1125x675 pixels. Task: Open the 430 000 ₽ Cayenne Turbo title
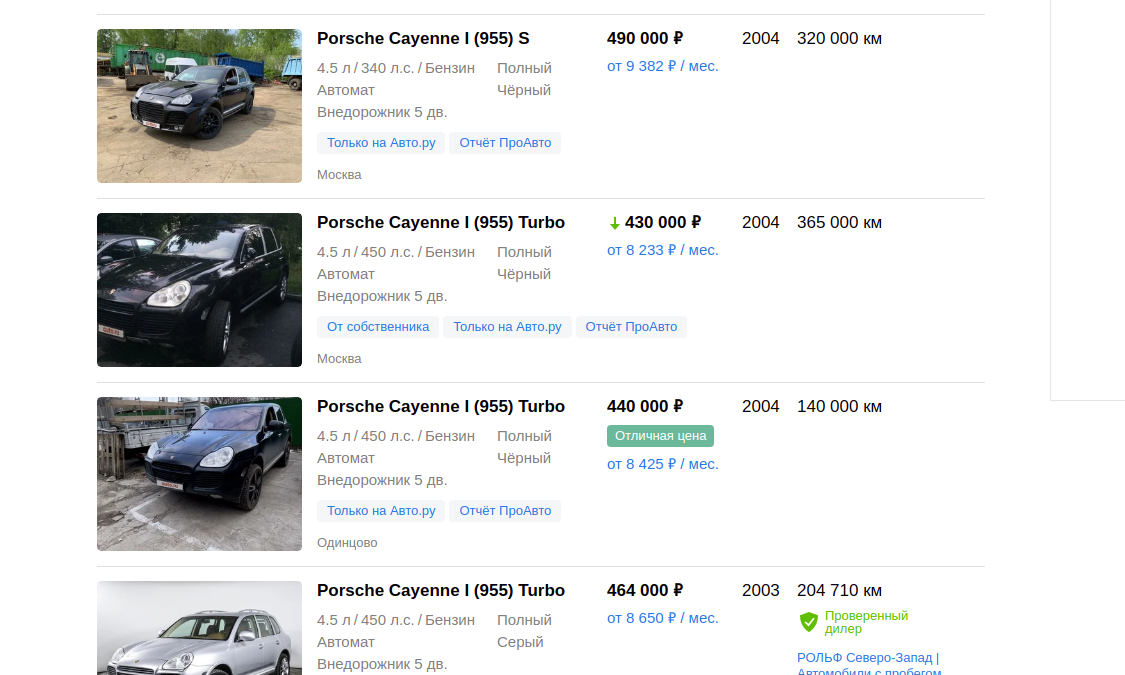[x=441, y=223]
